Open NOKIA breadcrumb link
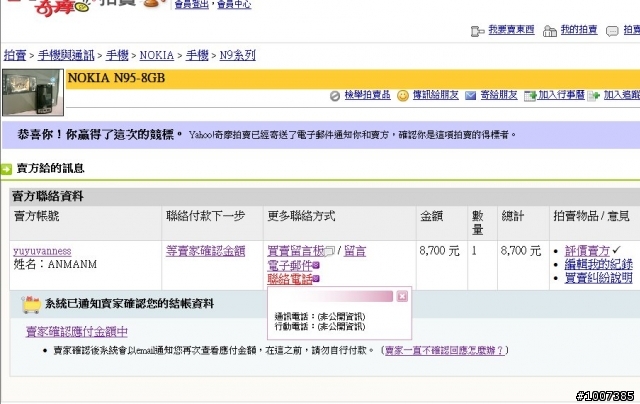The width and height of the screenshot is (640, 404). [x=157, y=55]
